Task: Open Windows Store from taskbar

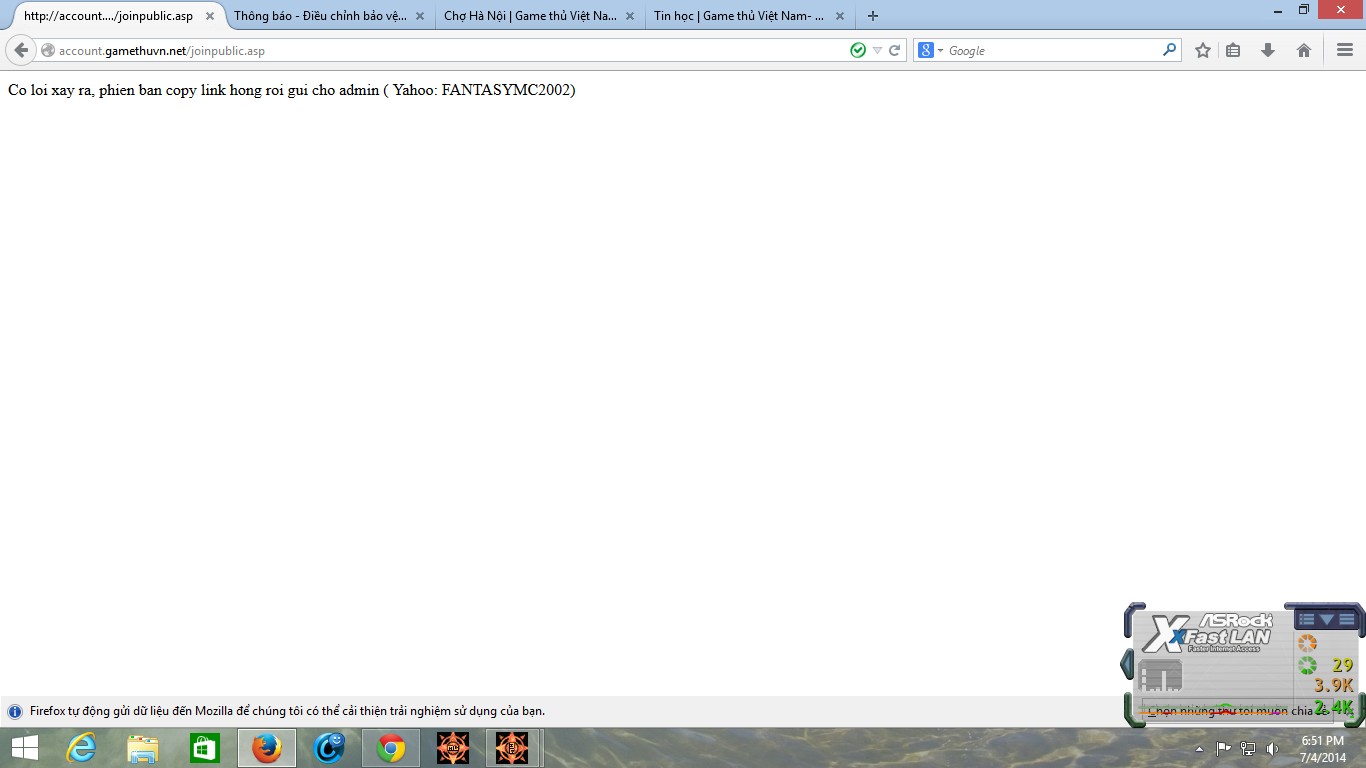Action: tap(205, 748)
